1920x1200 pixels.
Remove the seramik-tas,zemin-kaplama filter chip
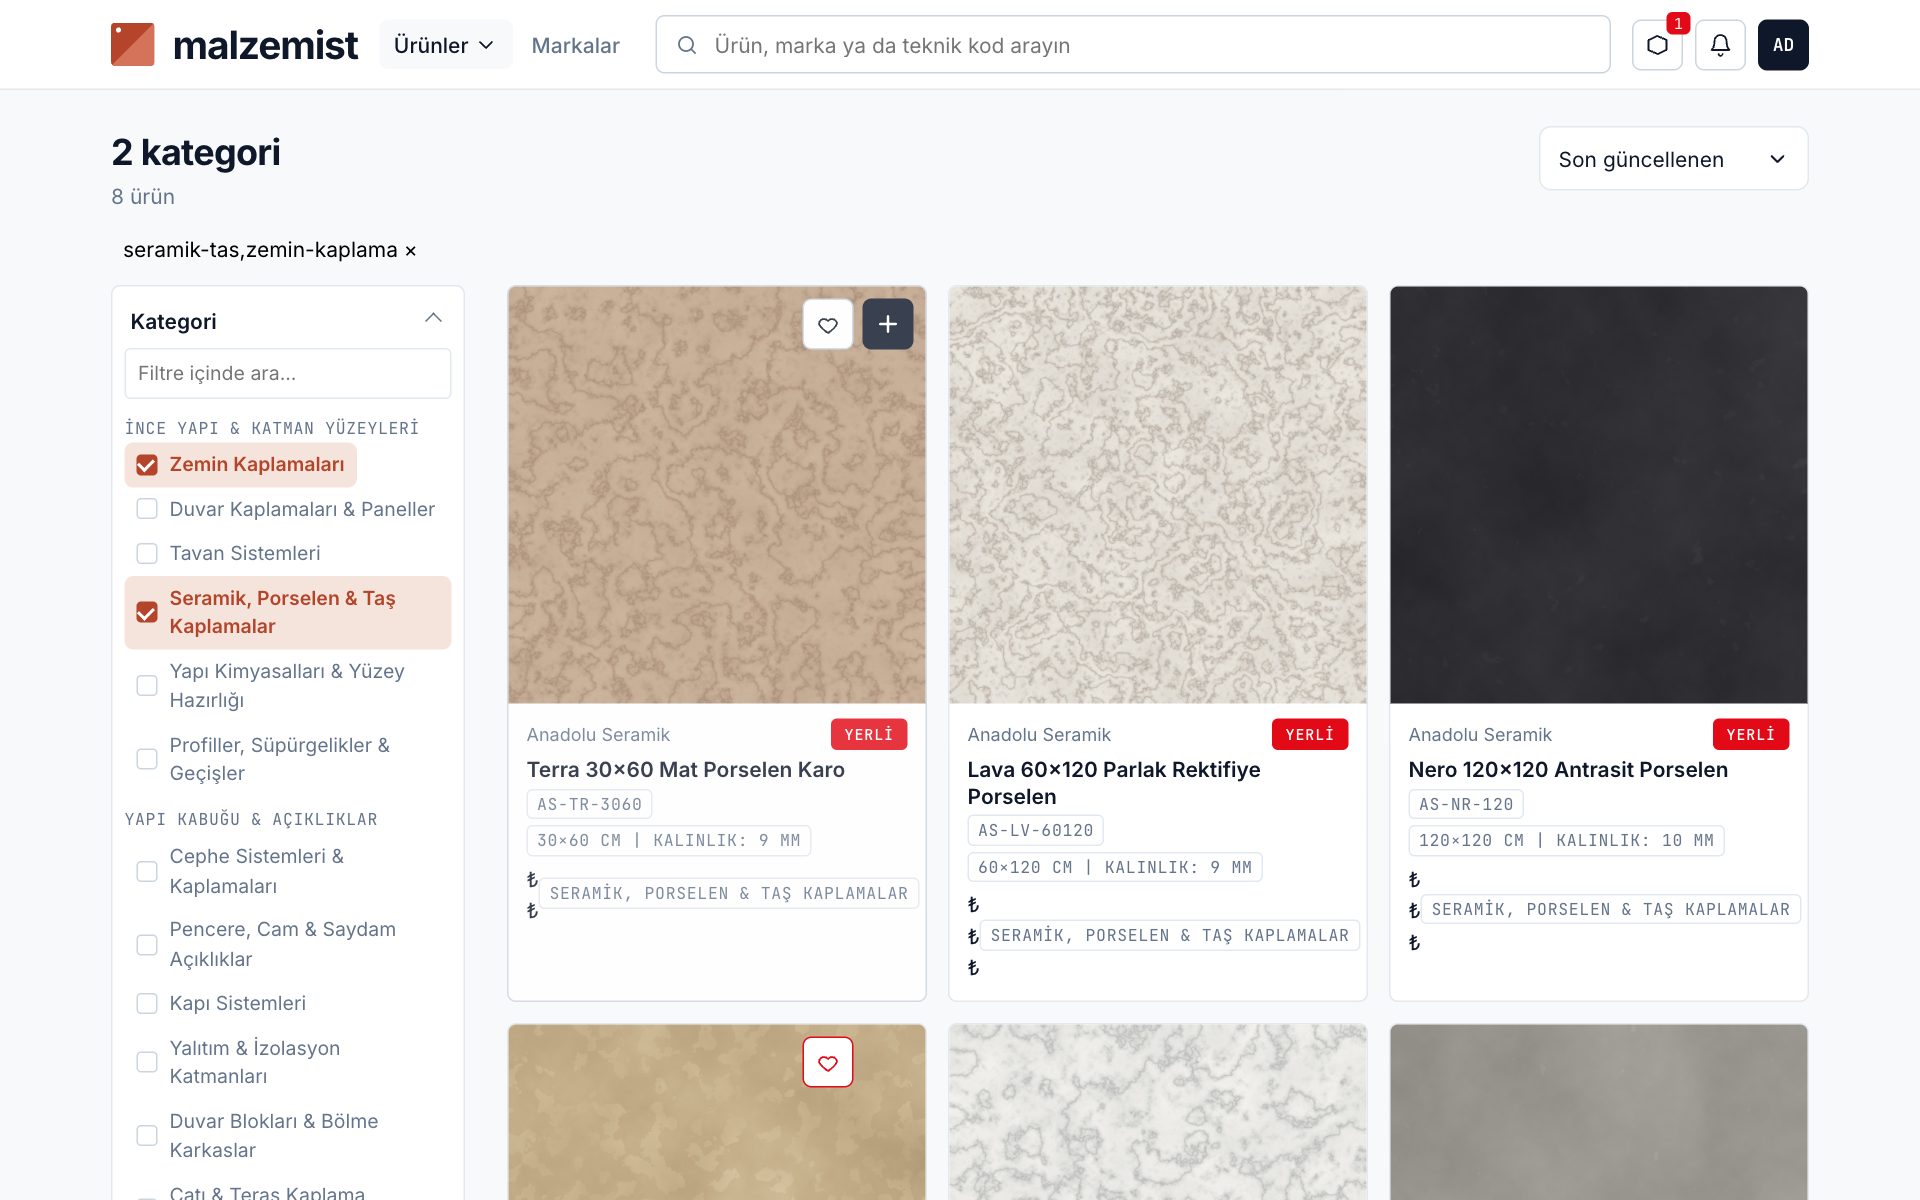click(410, 251)
